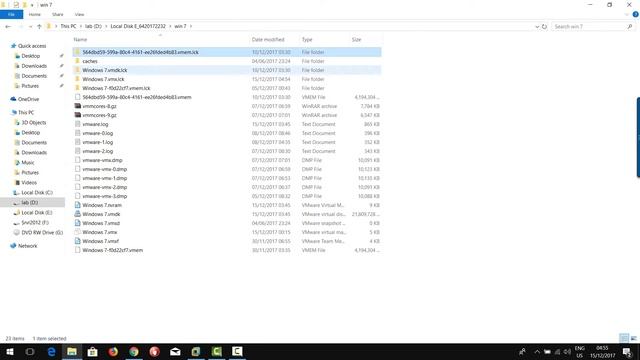Open recent locations dropdown arrow
Screen dimensions: 640x360
point(30,27)
